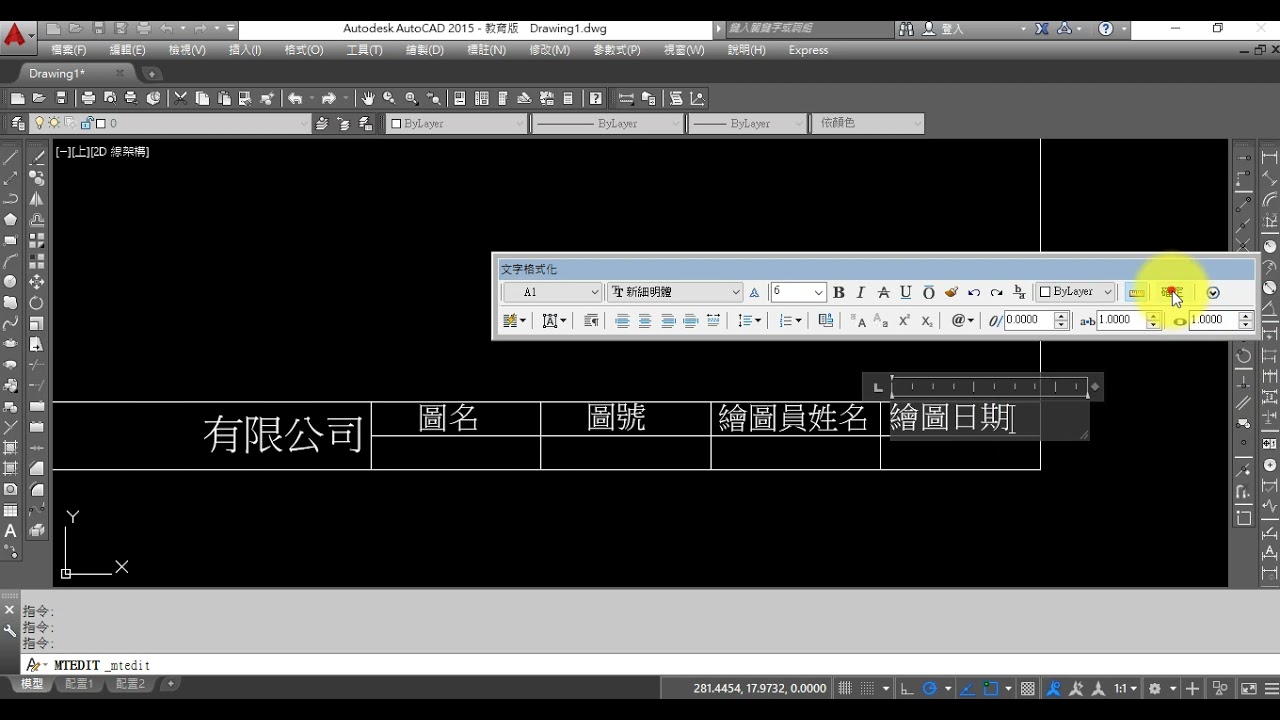Toggle Bold in the text formatting toolbar

pos(839,292)
